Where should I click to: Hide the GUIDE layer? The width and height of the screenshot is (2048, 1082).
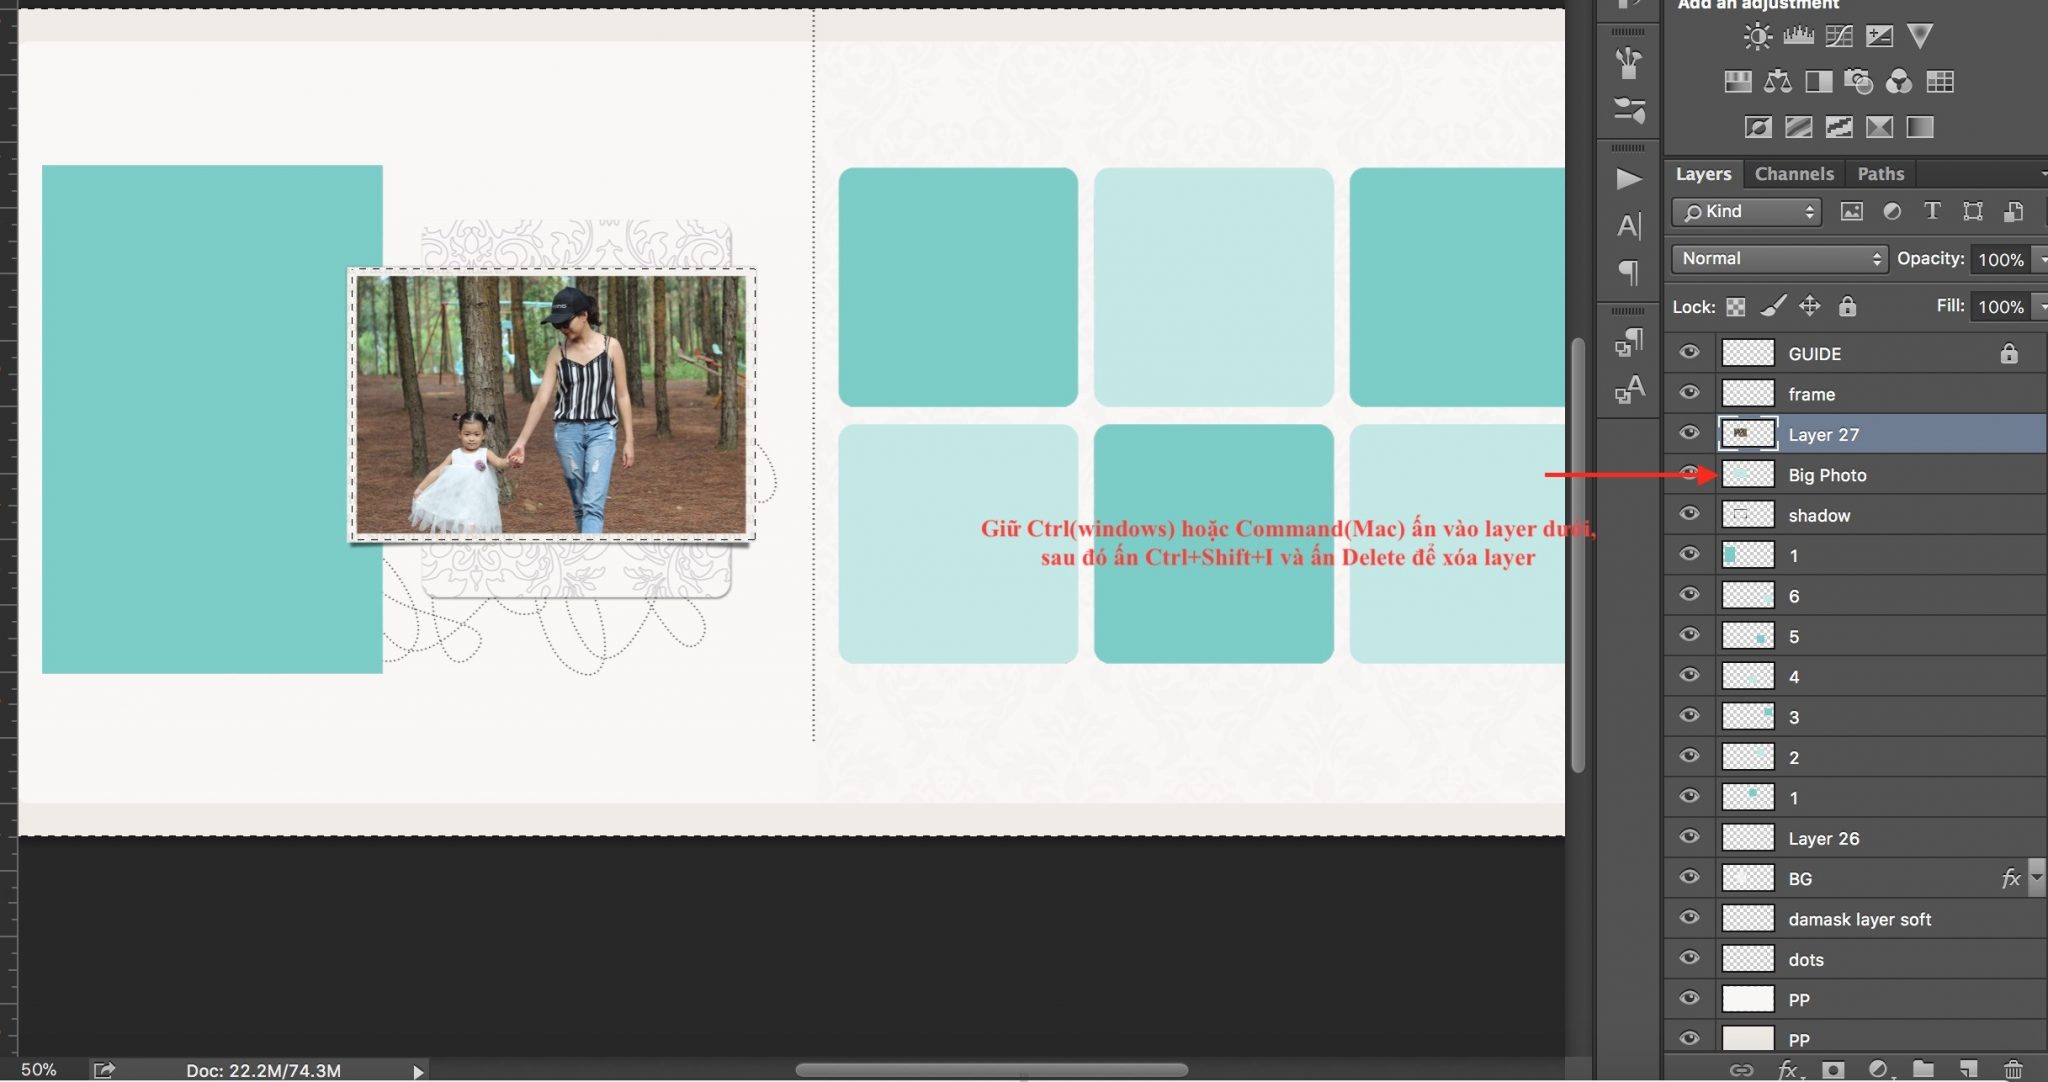click(1690, 353)
